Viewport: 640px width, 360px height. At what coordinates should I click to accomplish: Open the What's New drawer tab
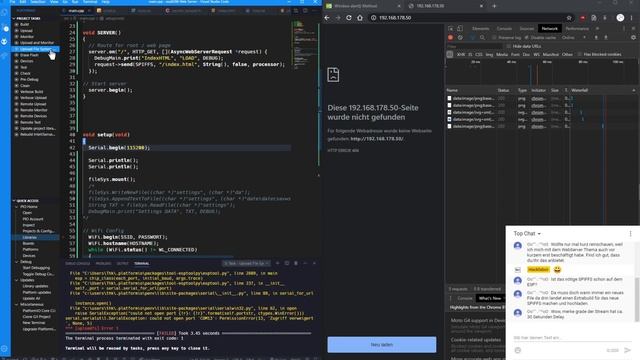point(490,298)
